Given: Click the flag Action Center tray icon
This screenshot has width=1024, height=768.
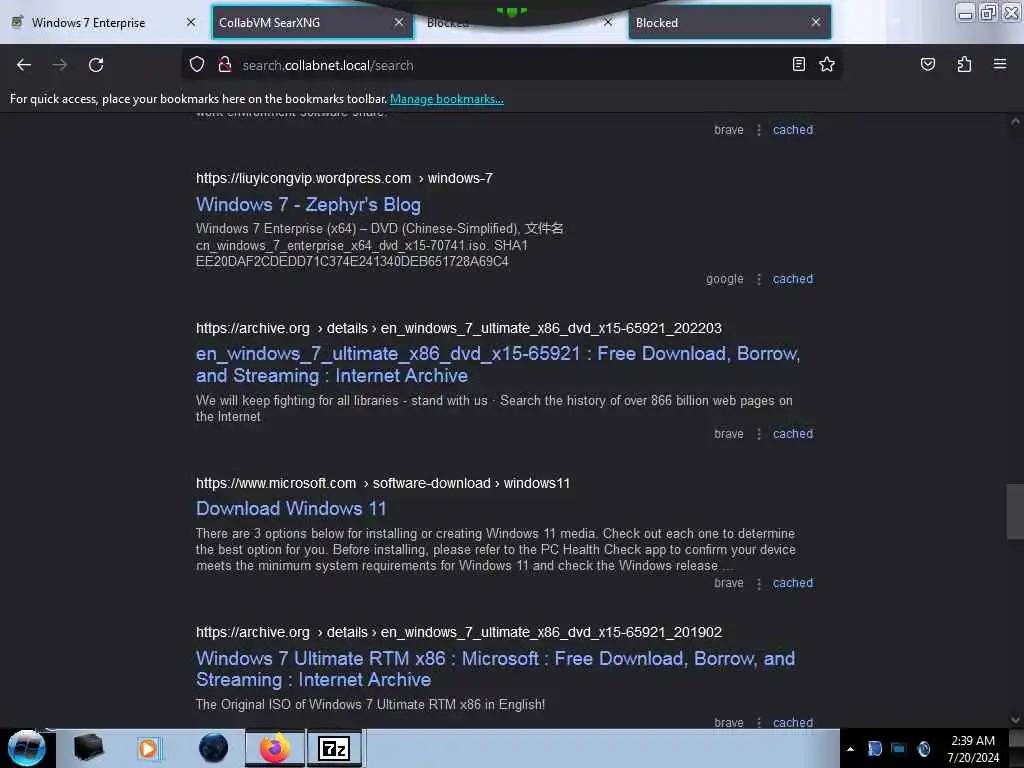Looking at the screenshot, I should 874,748.
